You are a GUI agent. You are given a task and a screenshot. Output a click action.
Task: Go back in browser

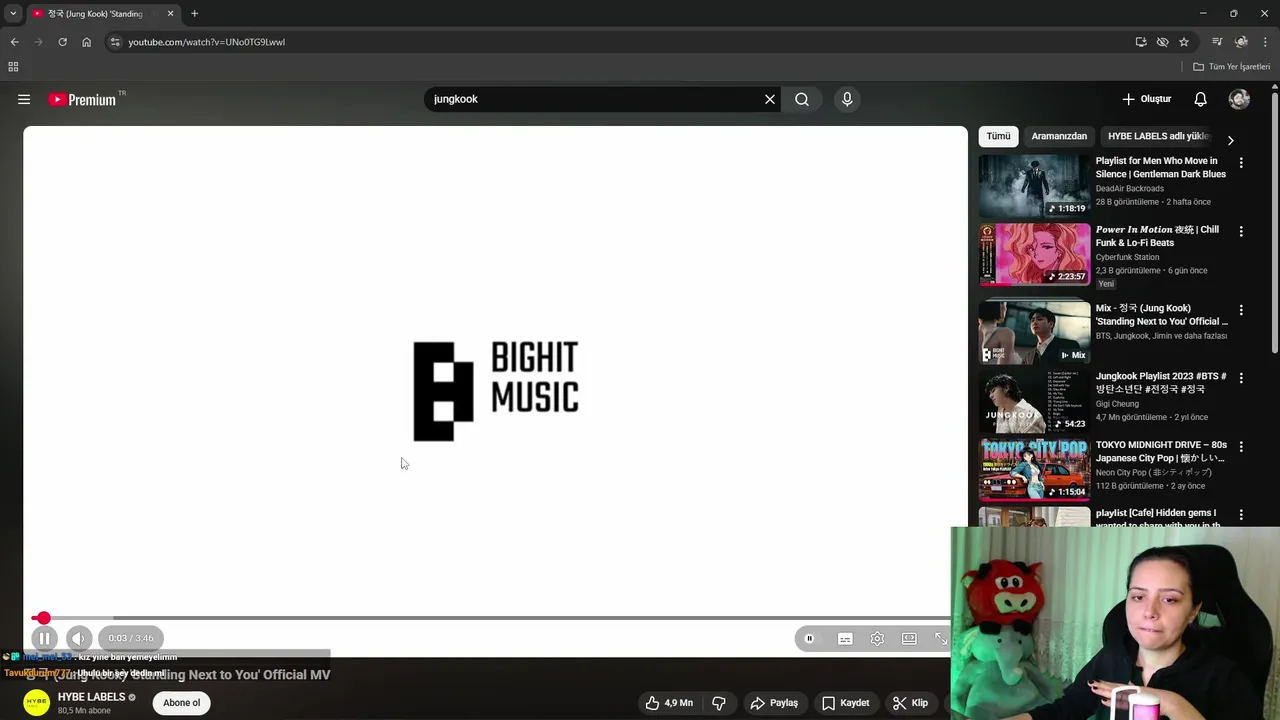pyautogui.click(x=14, y=42)
